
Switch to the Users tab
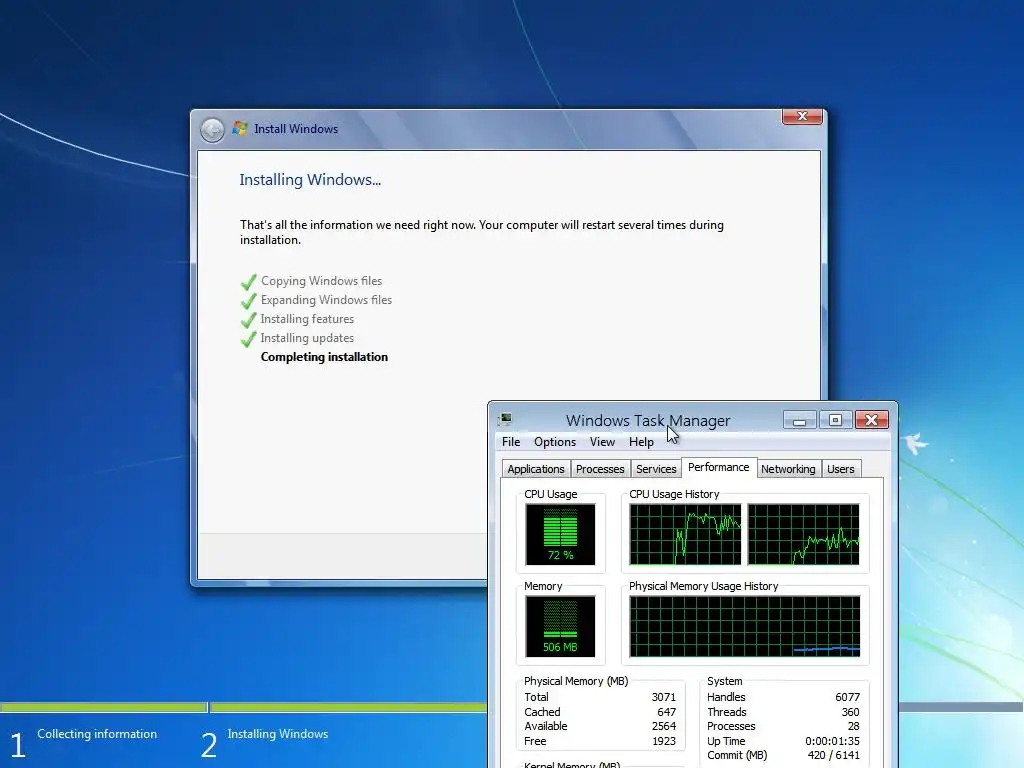(840, 469)
